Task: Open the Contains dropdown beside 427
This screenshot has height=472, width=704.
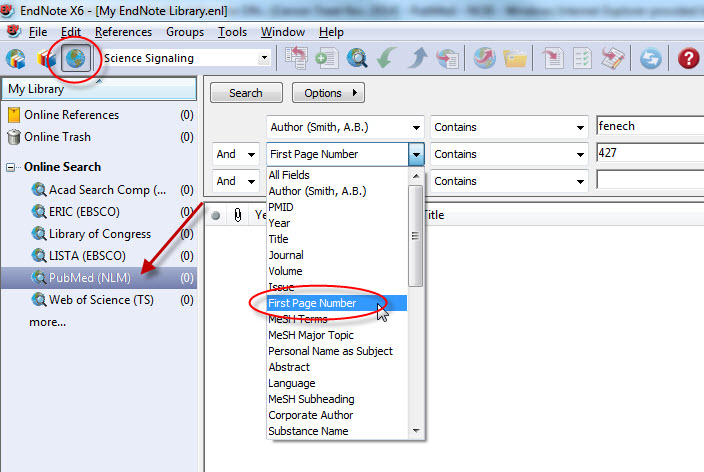Action: click(509, 154)
